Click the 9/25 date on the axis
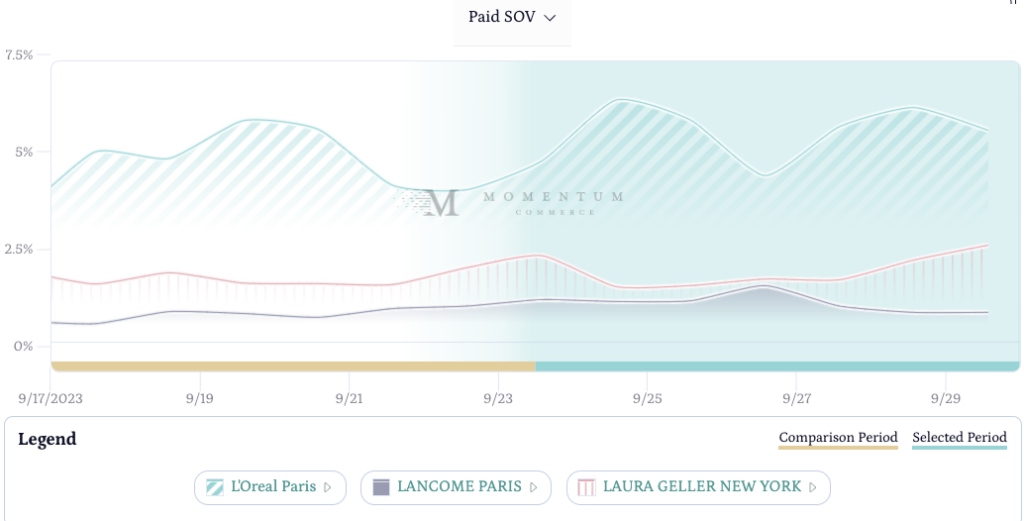The height and width of the screenshot is (521, 1024). [647, 398]
